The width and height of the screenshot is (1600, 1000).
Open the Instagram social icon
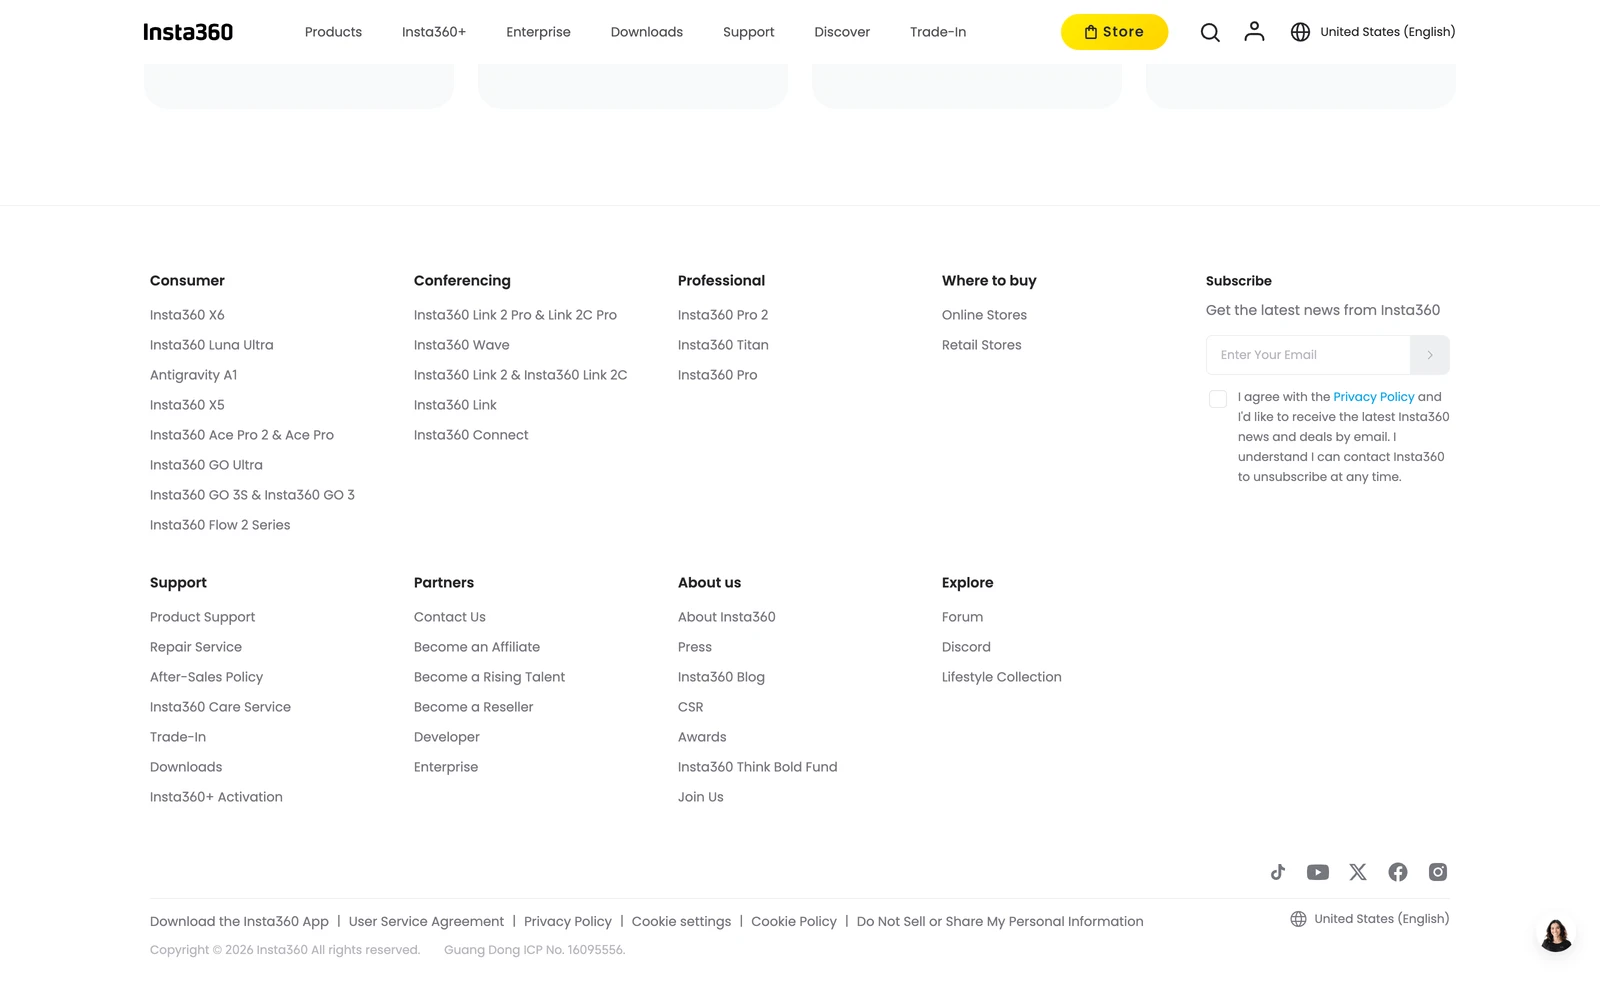(x=1438, y=872)
